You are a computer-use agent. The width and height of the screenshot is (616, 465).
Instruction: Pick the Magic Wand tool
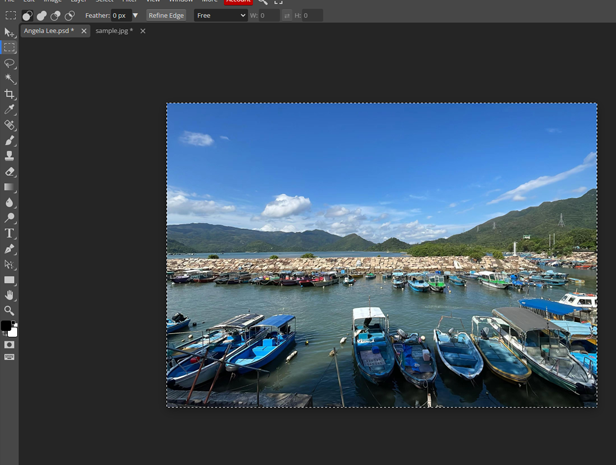click(9, 78)
